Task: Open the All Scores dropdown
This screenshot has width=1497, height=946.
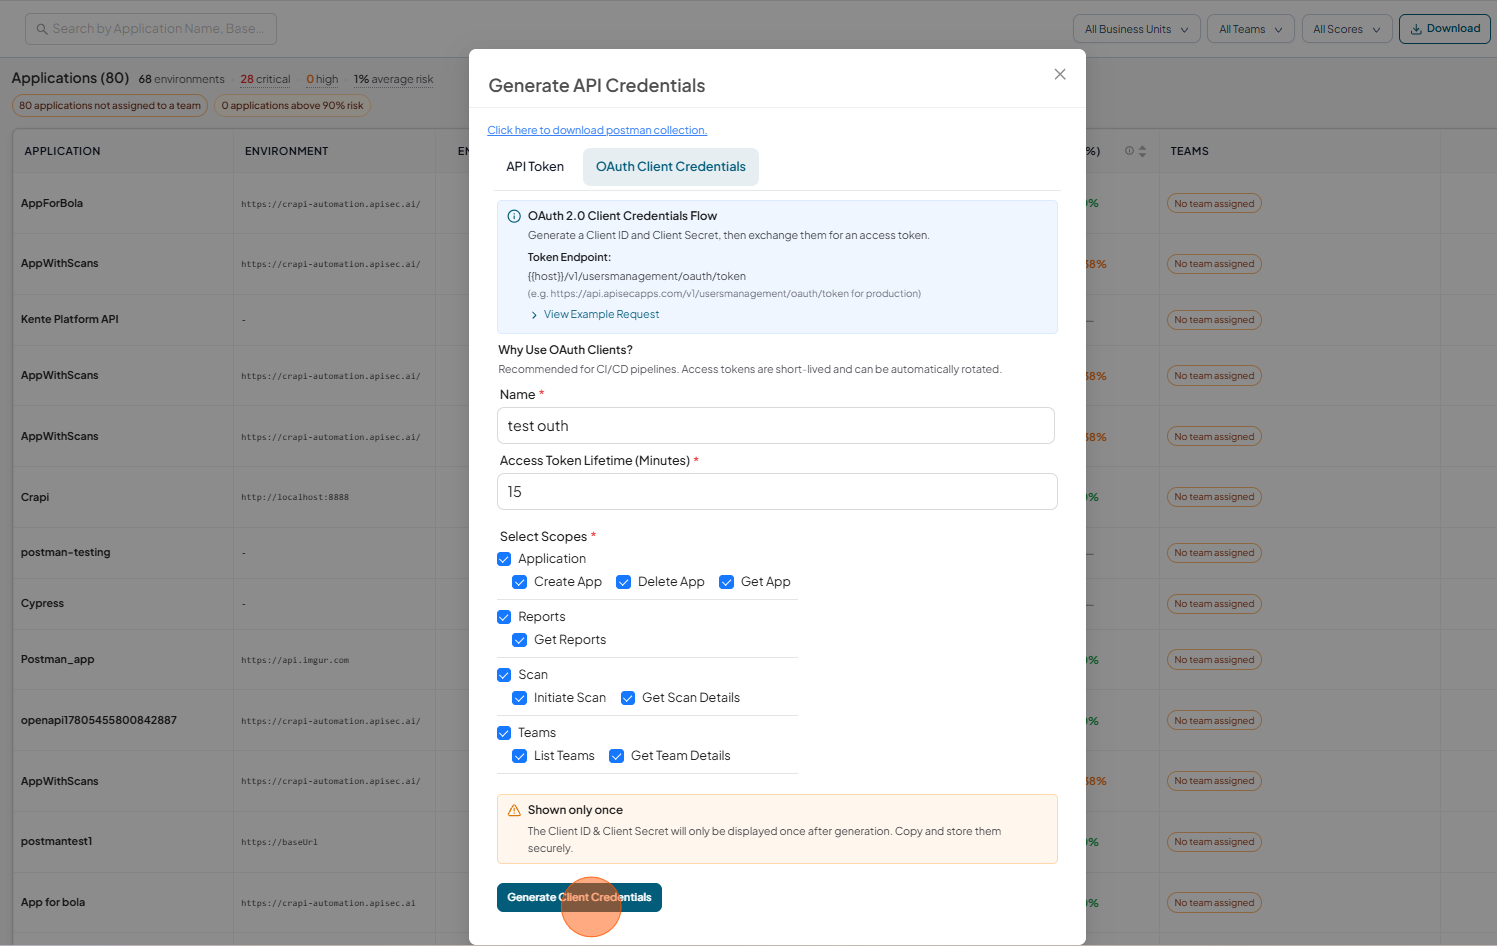Action: pos(1346,29)
